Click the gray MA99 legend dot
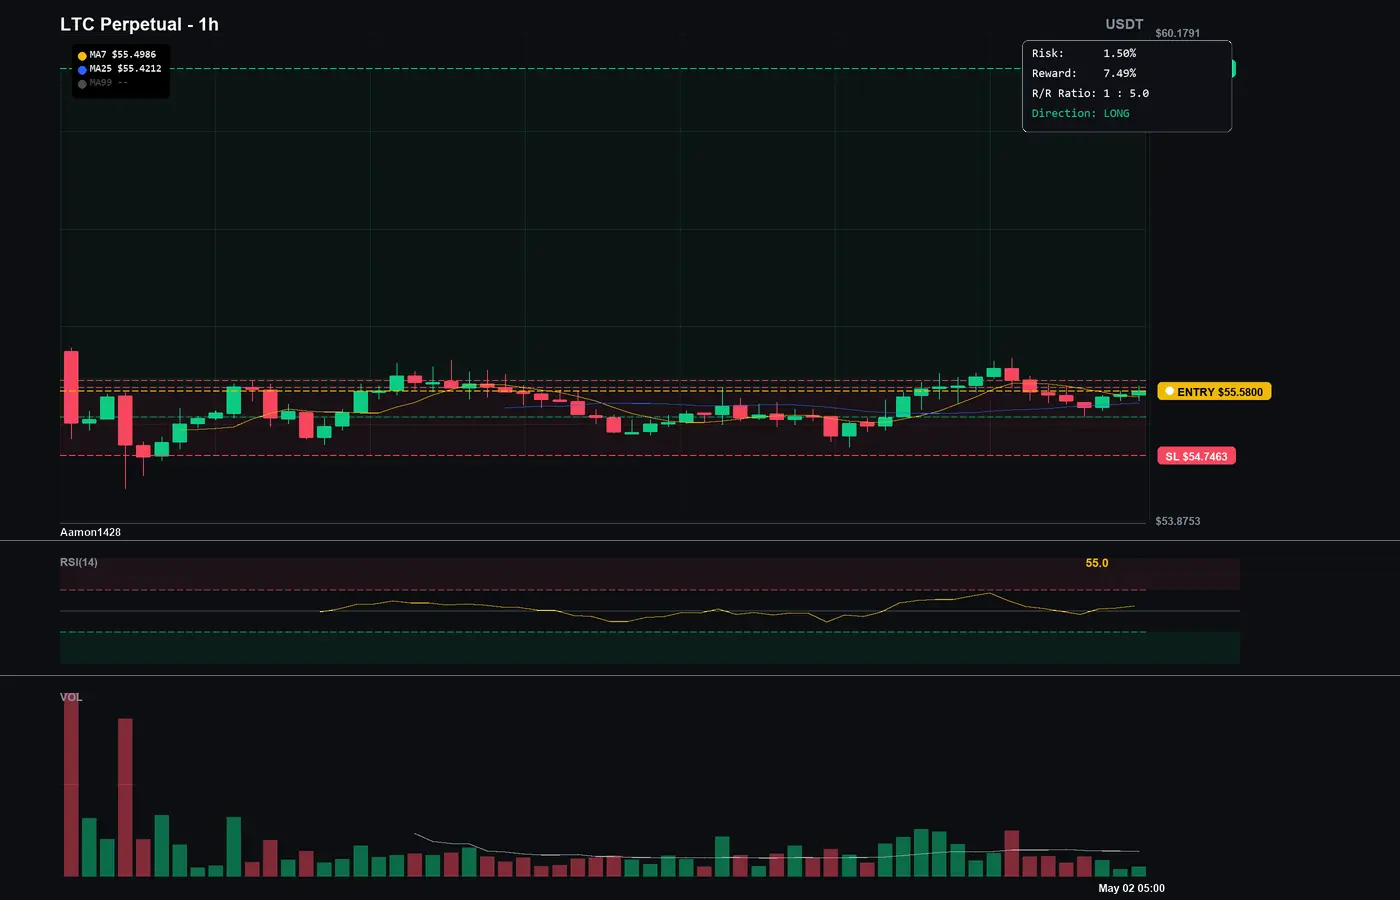1400x900 pixels. 82,84
